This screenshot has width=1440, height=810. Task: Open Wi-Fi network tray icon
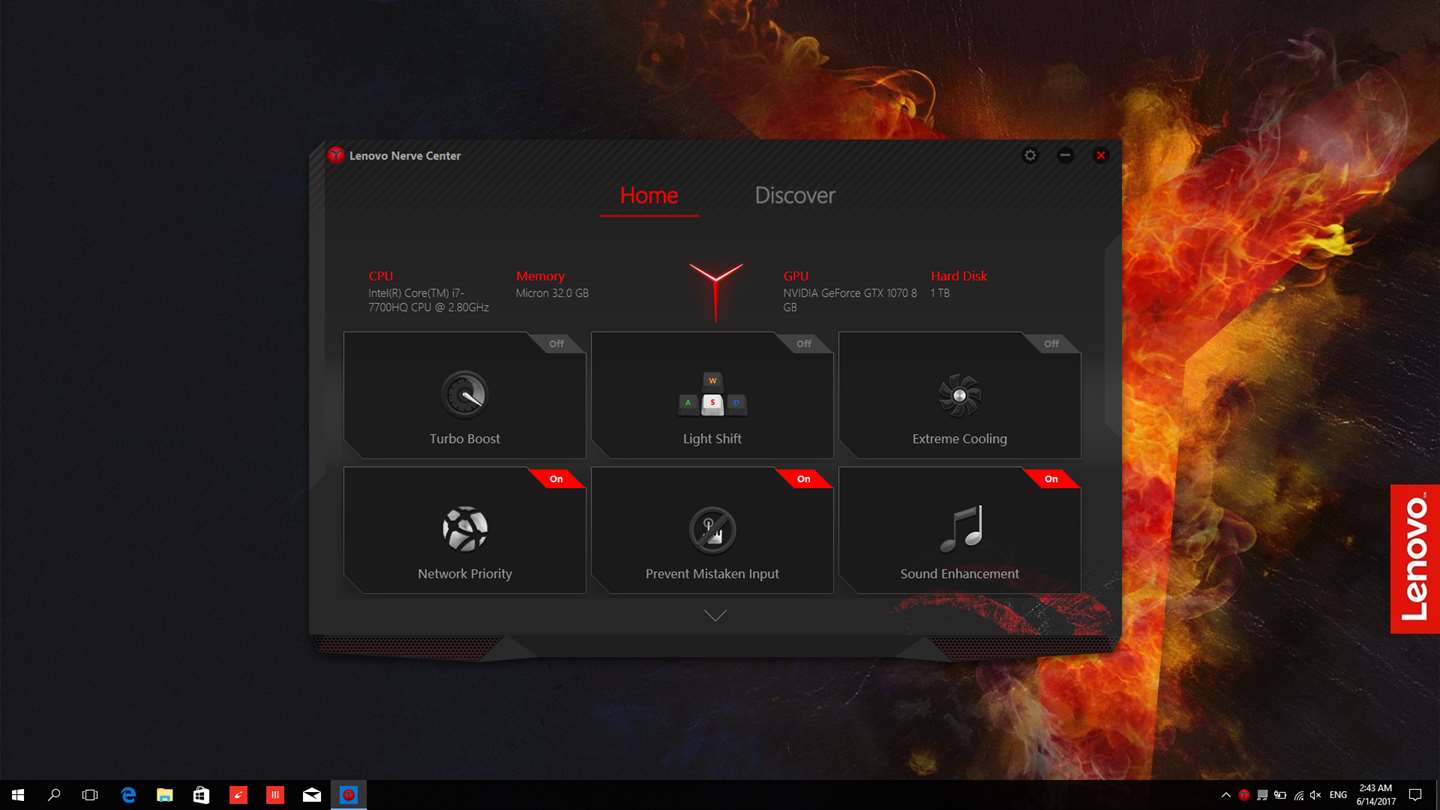(x=1298, y=795)
